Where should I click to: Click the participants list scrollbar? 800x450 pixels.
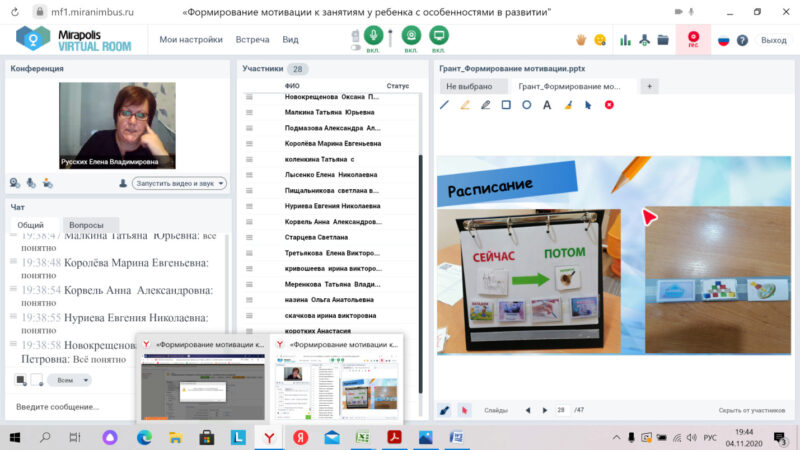coord(420,273)
